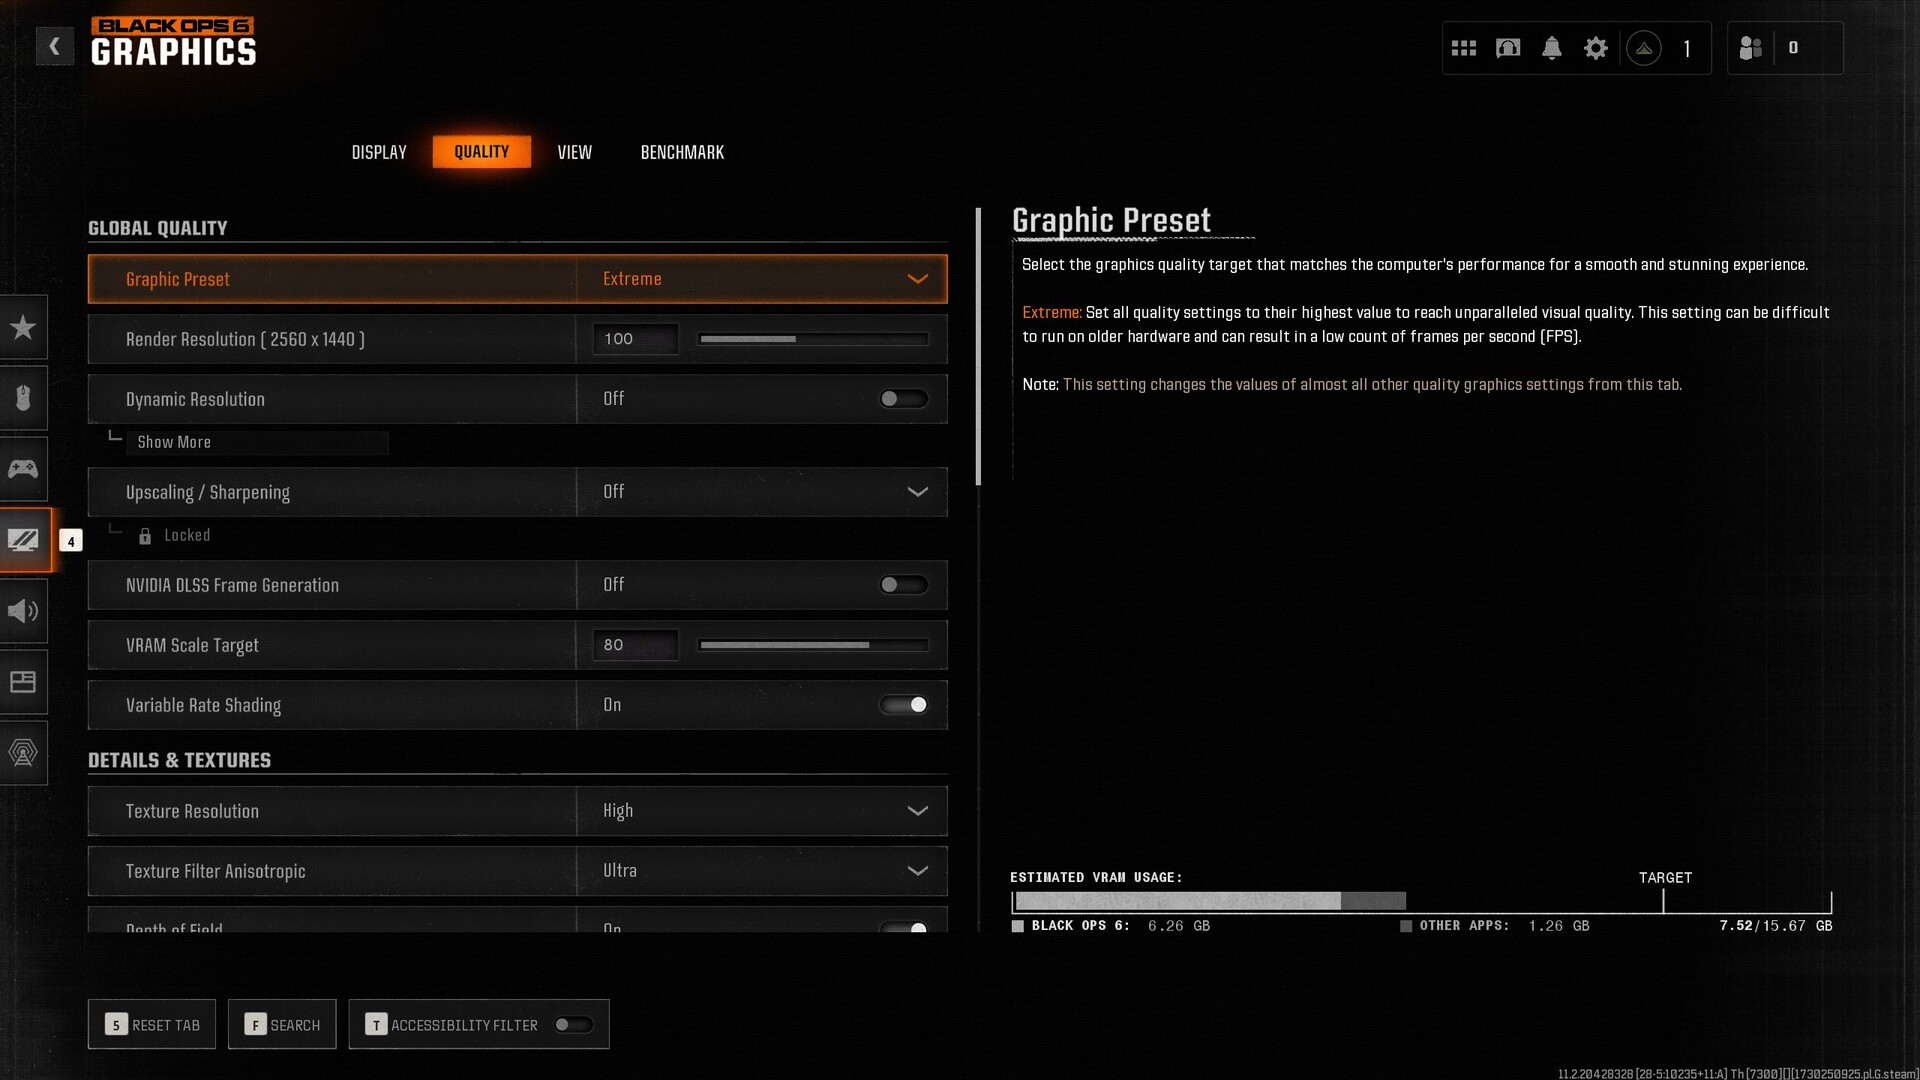
Task: Click the Locked label under Upscaling
Action: click(x=187, y=536)
